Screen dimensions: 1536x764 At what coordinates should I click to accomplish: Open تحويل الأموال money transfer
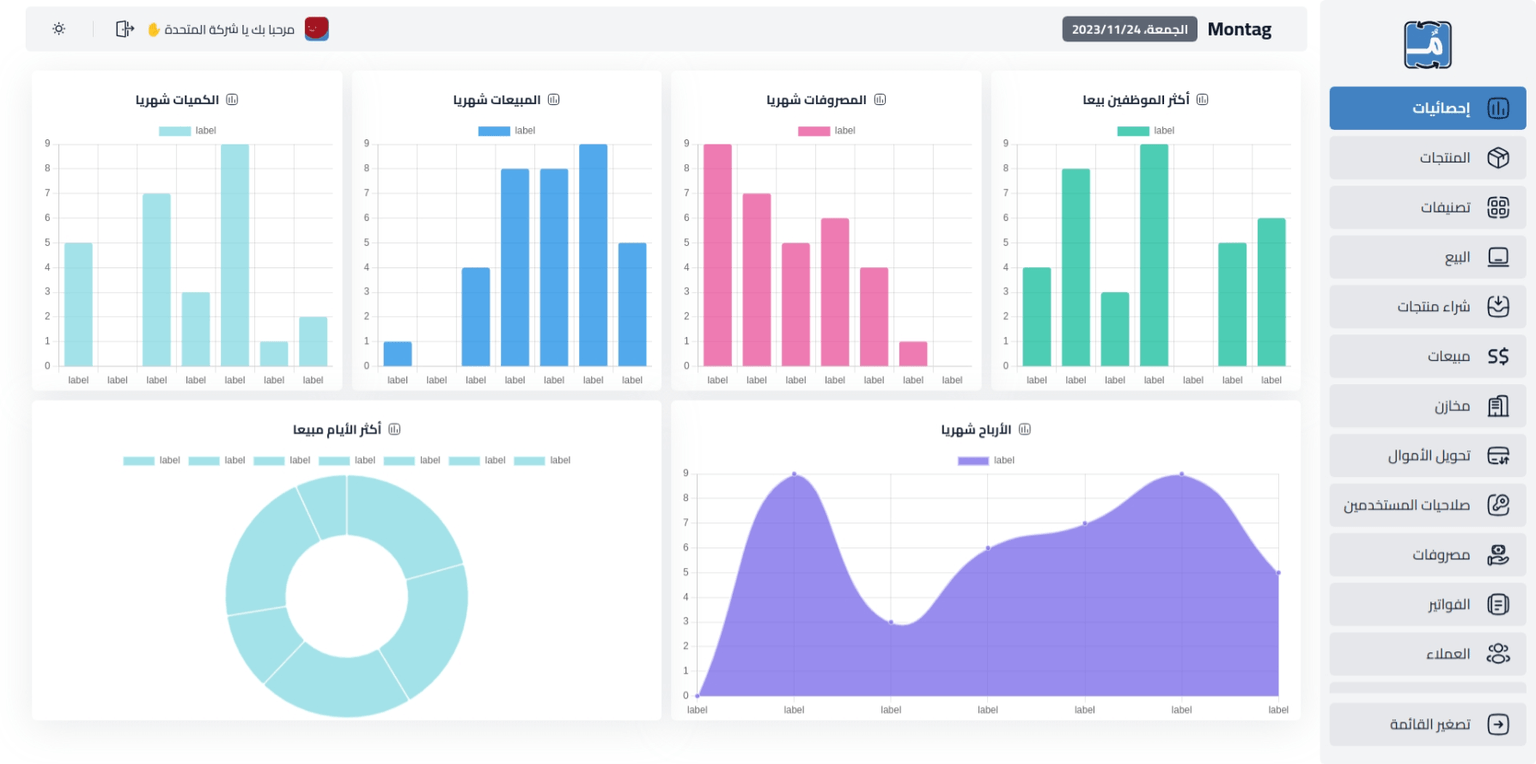click(1427, 455)
